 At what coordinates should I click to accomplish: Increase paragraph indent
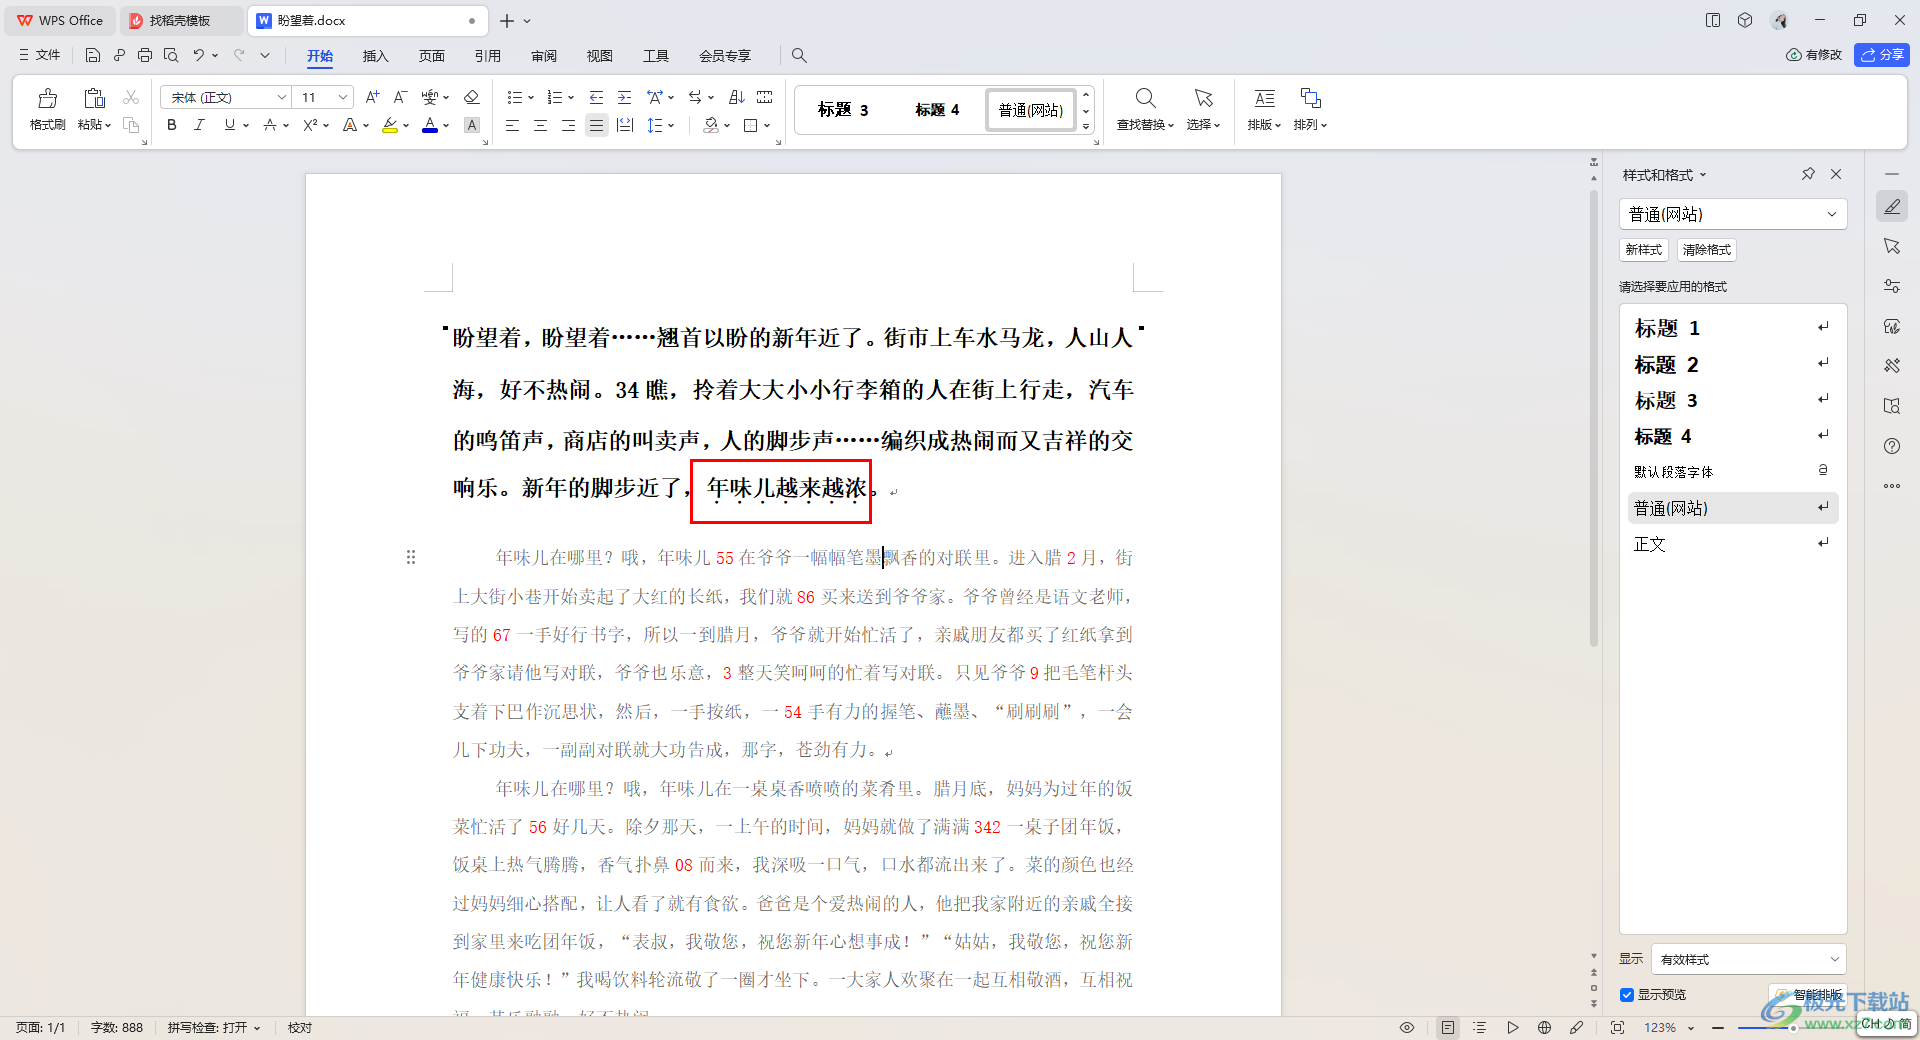pos(624,97)
